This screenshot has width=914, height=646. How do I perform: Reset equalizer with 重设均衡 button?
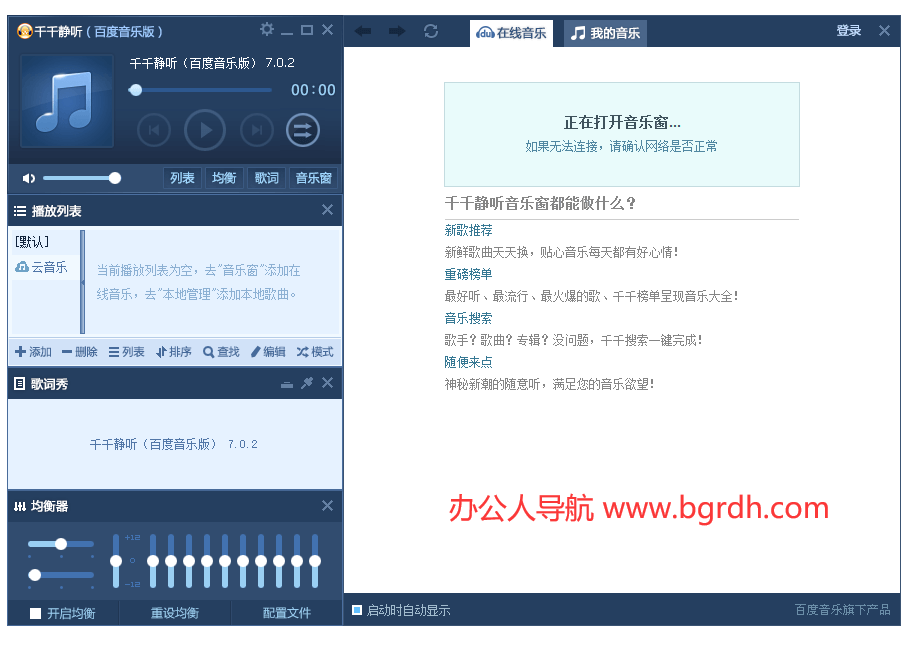[174, 613]
